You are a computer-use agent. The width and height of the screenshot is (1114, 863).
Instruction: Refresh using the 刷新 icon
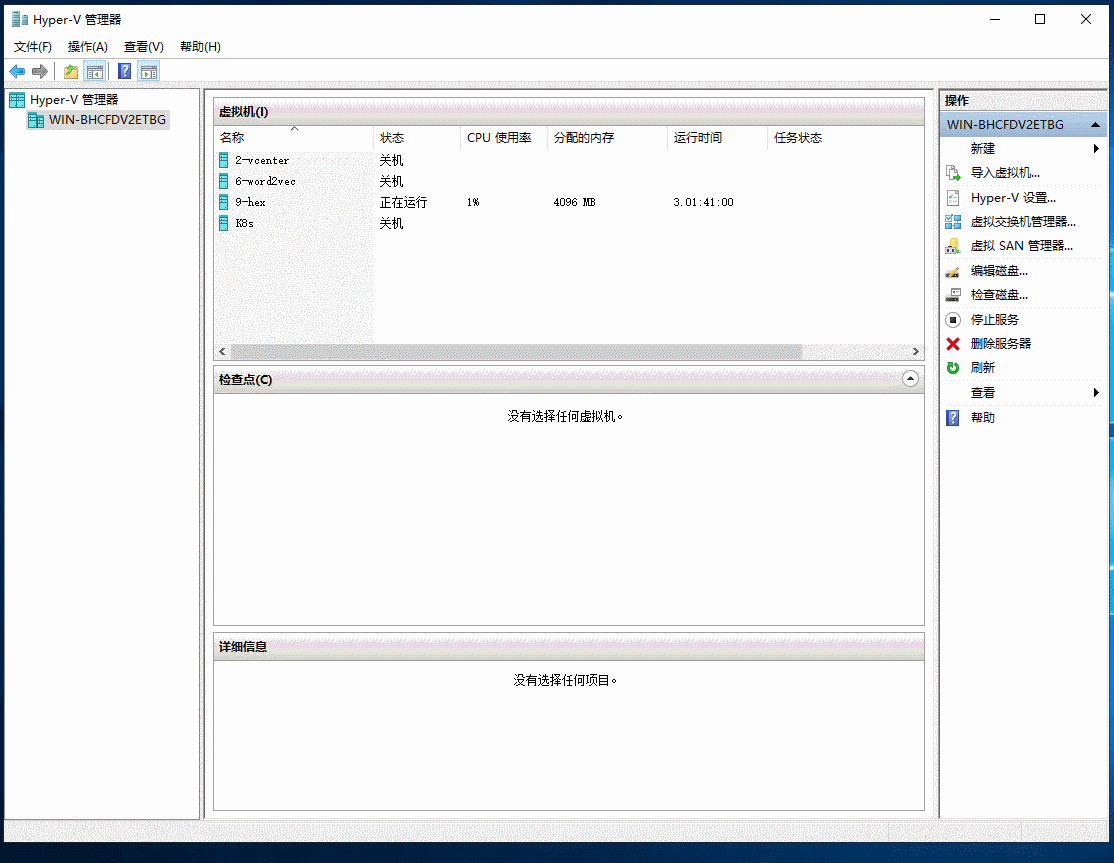[x=953, y=367]
